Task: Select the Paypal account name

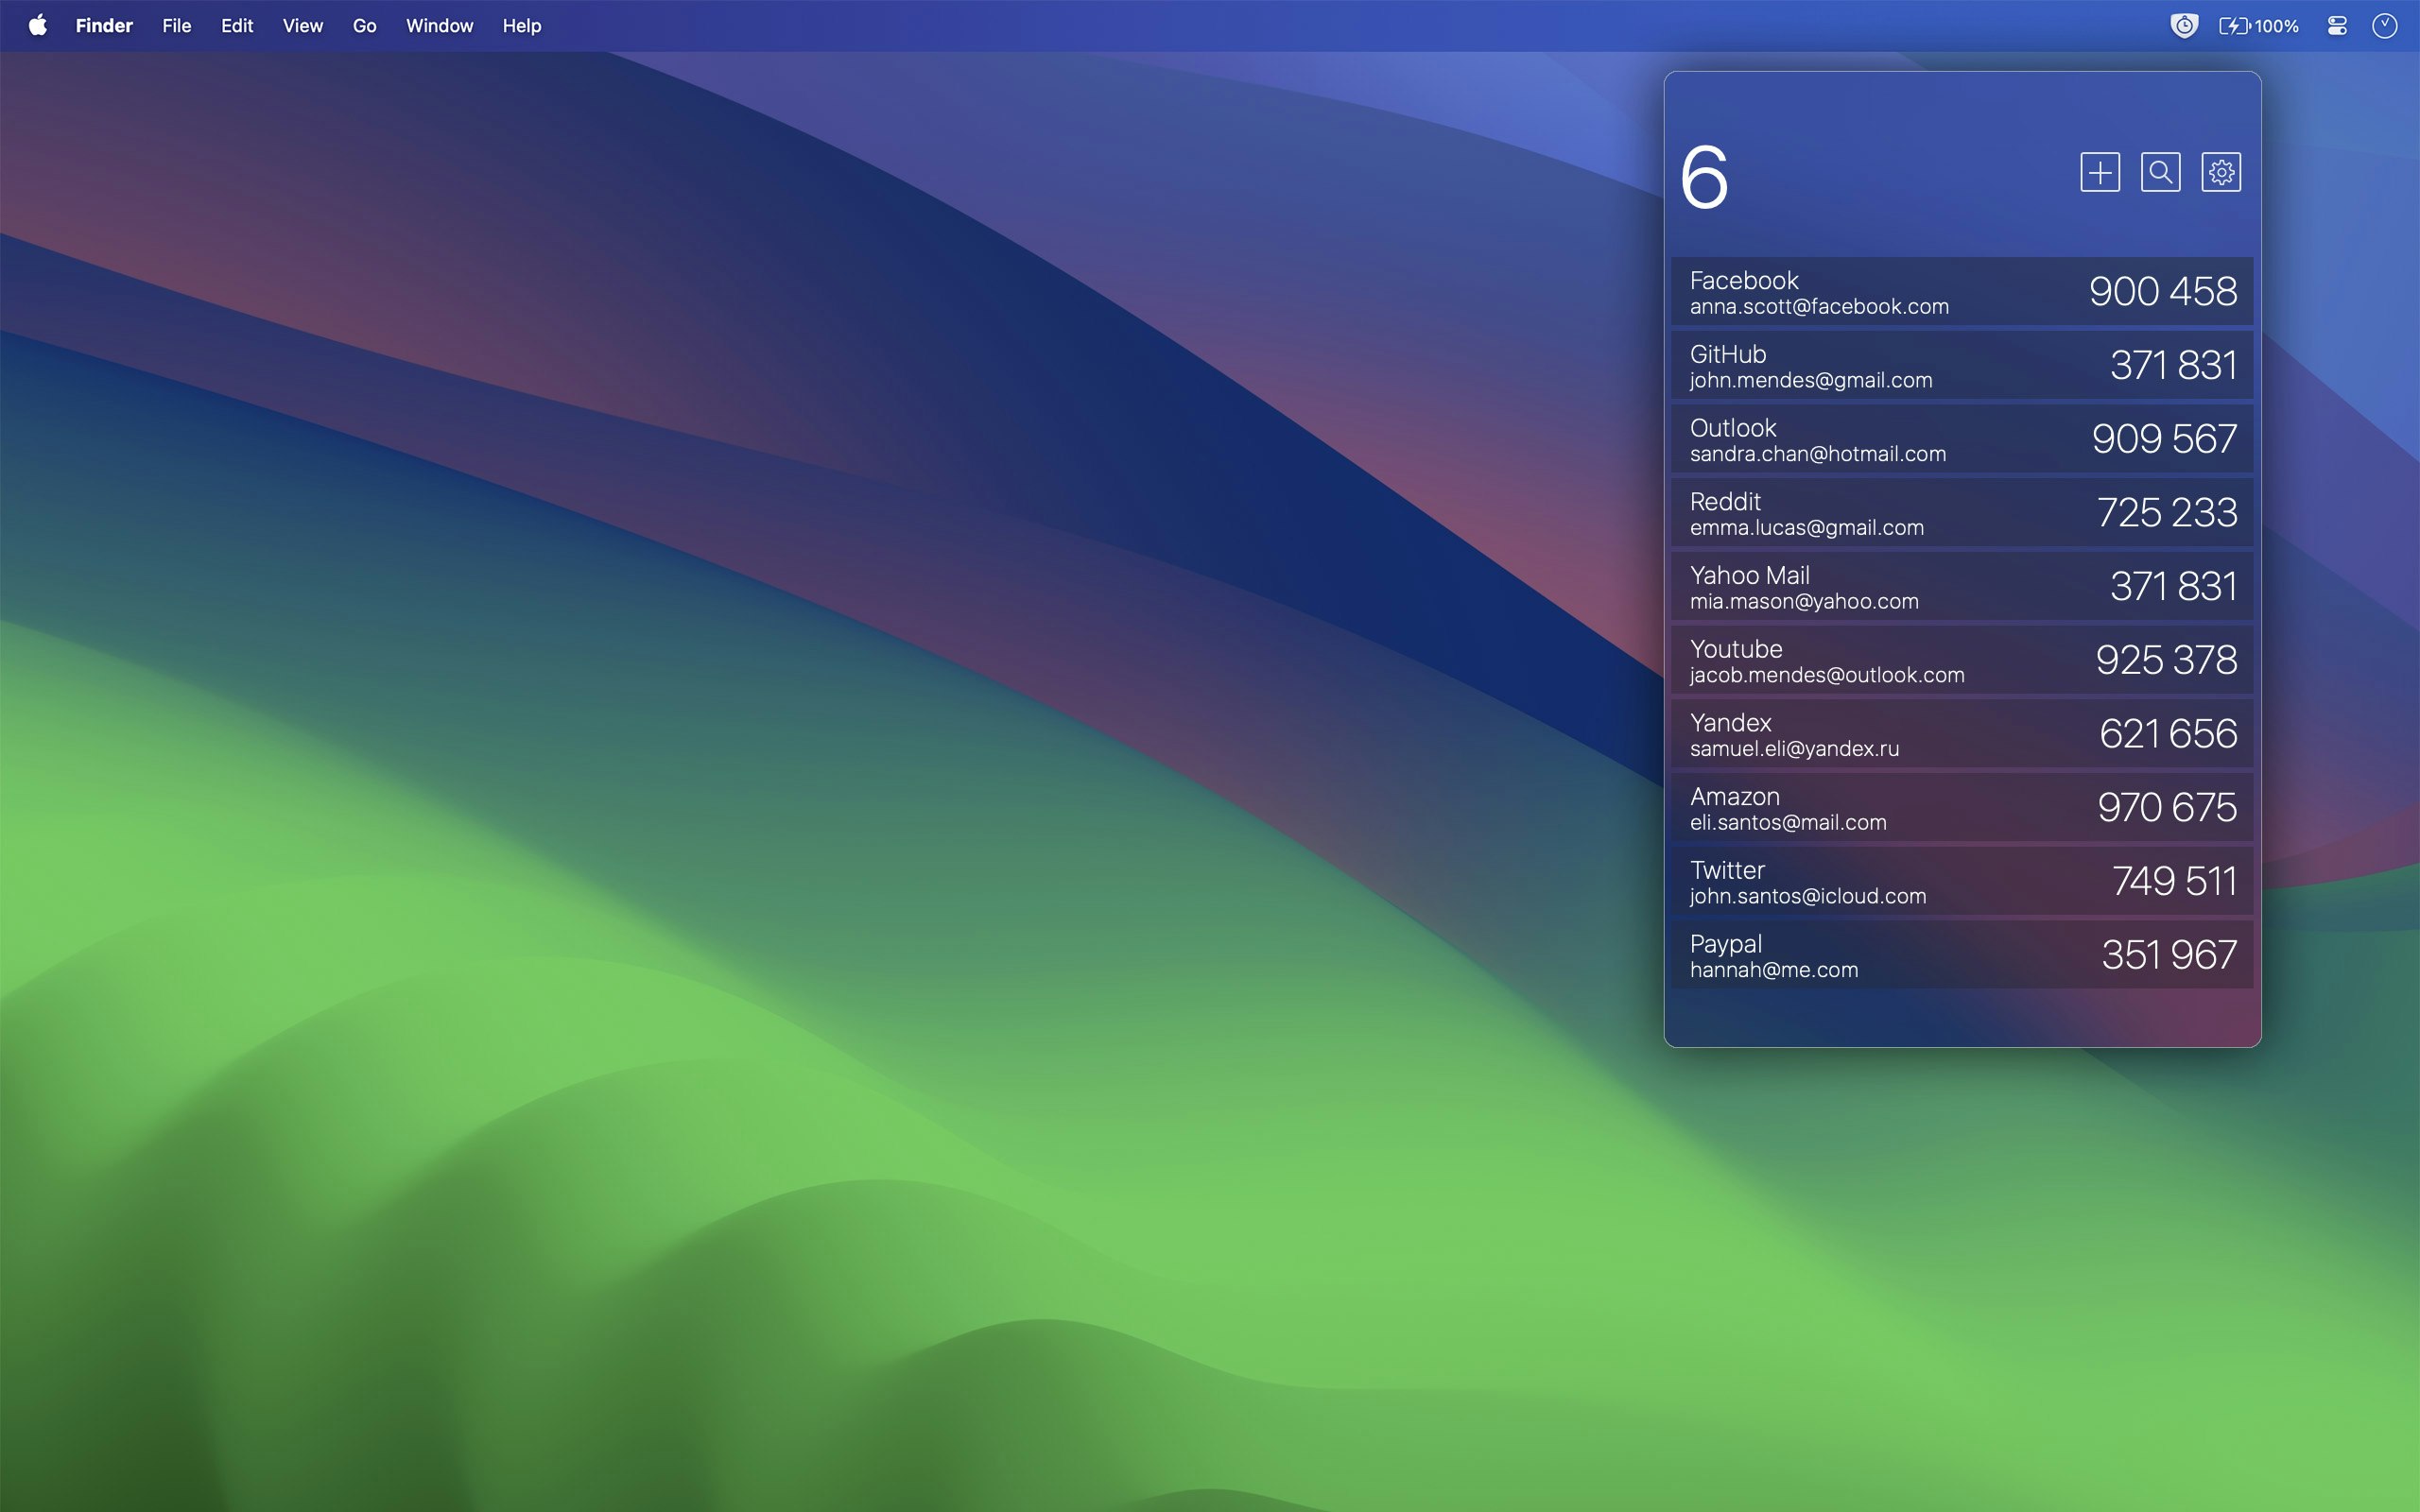Action: (1725, 944)
